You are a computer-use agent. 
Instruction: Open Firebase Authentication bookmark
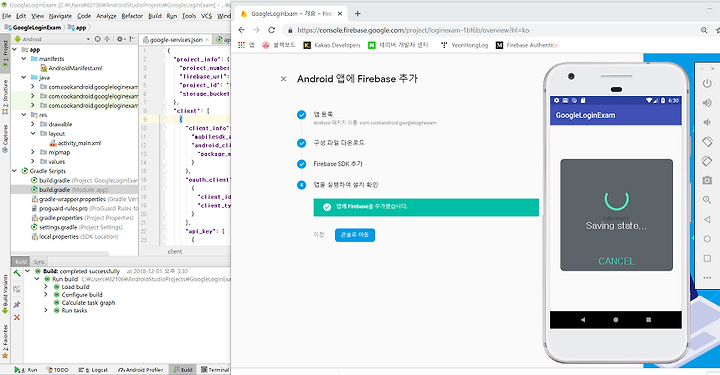[x=527, y=45]
